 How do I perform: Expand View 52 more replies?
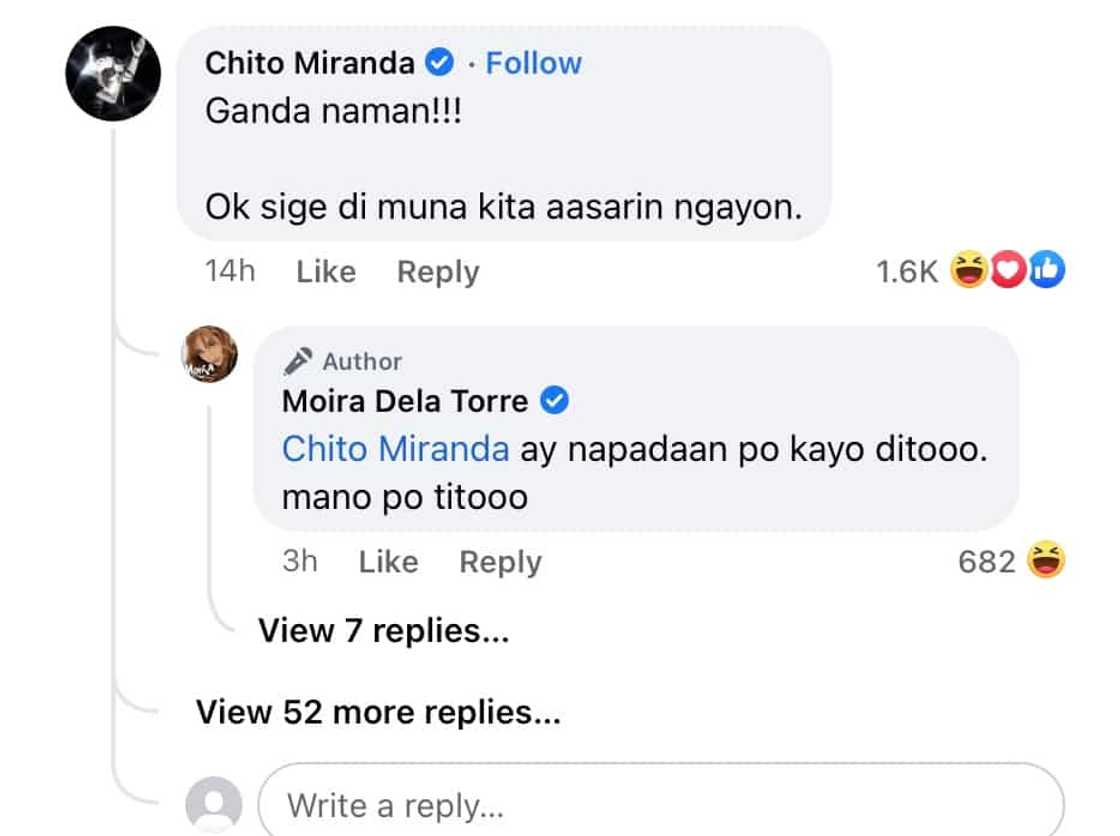[378, 712]
